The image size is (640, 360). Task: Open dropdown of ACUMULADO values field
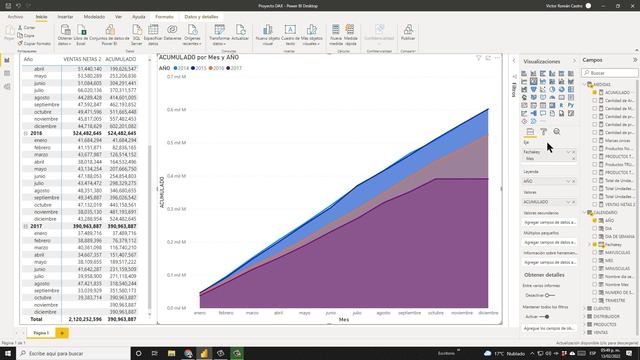tap(568, 202)
